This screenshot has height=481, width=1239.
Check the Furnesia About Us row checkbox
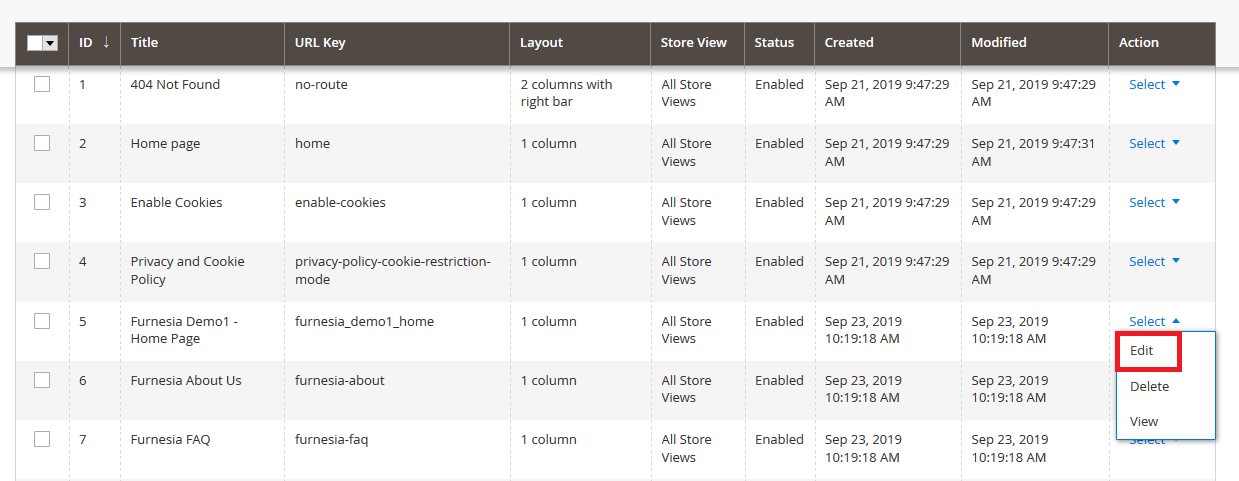[42, 381]
